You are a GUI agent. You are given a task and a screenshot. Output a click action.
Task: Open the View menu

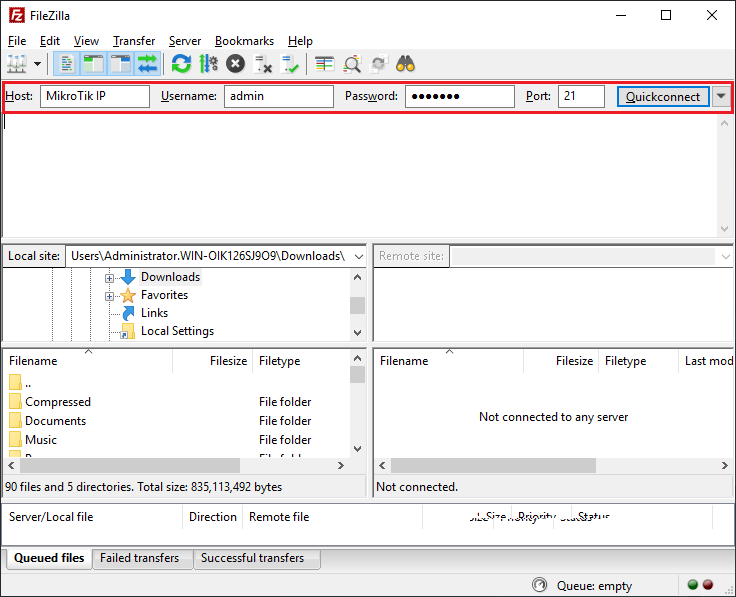click(x=86, y=41)
